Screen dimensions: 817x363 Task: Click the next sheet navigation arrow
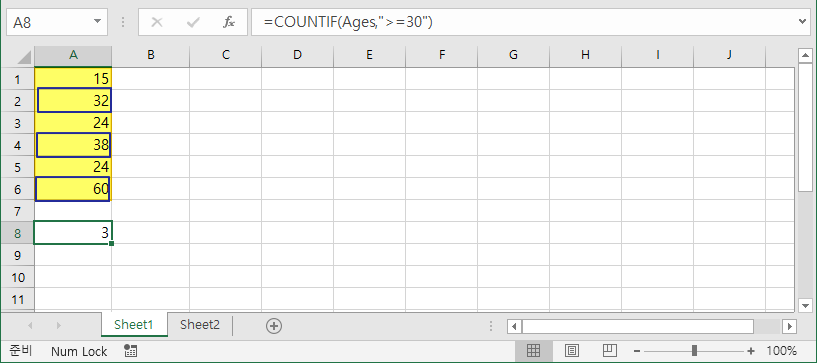(58, 326)
